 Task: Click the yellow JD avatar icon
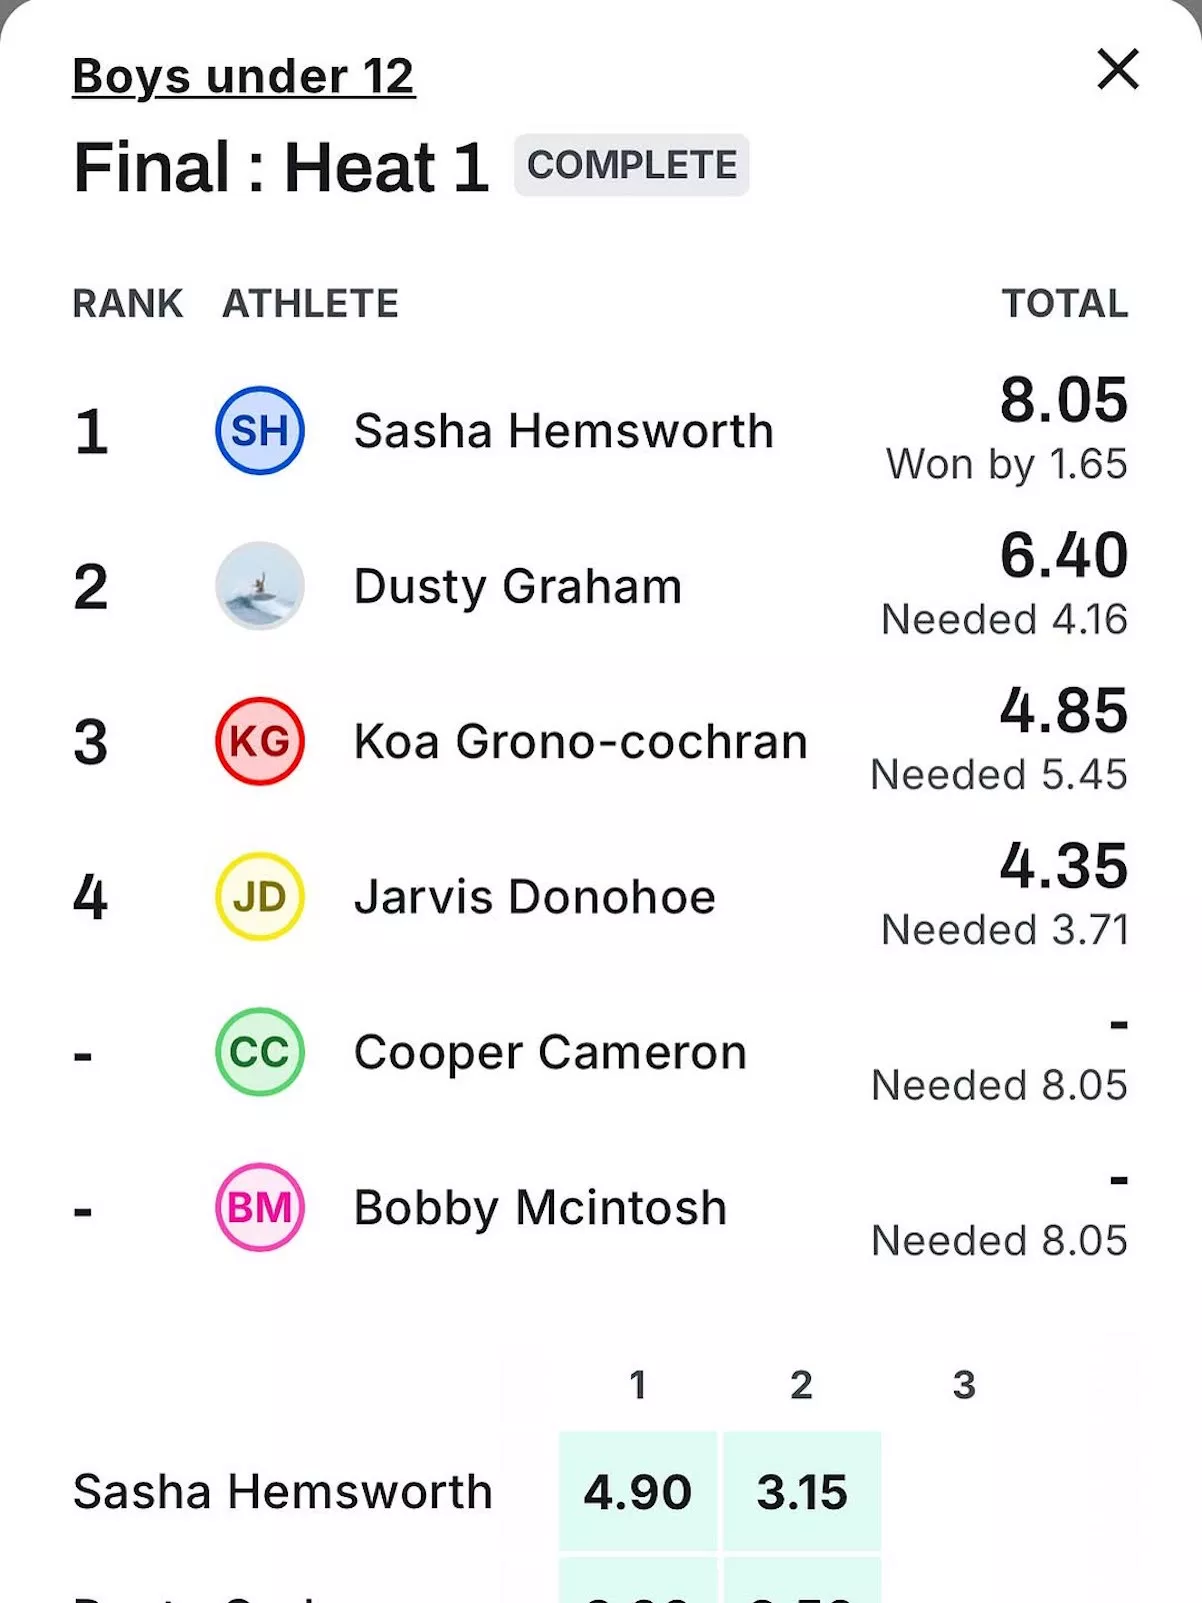260,897
